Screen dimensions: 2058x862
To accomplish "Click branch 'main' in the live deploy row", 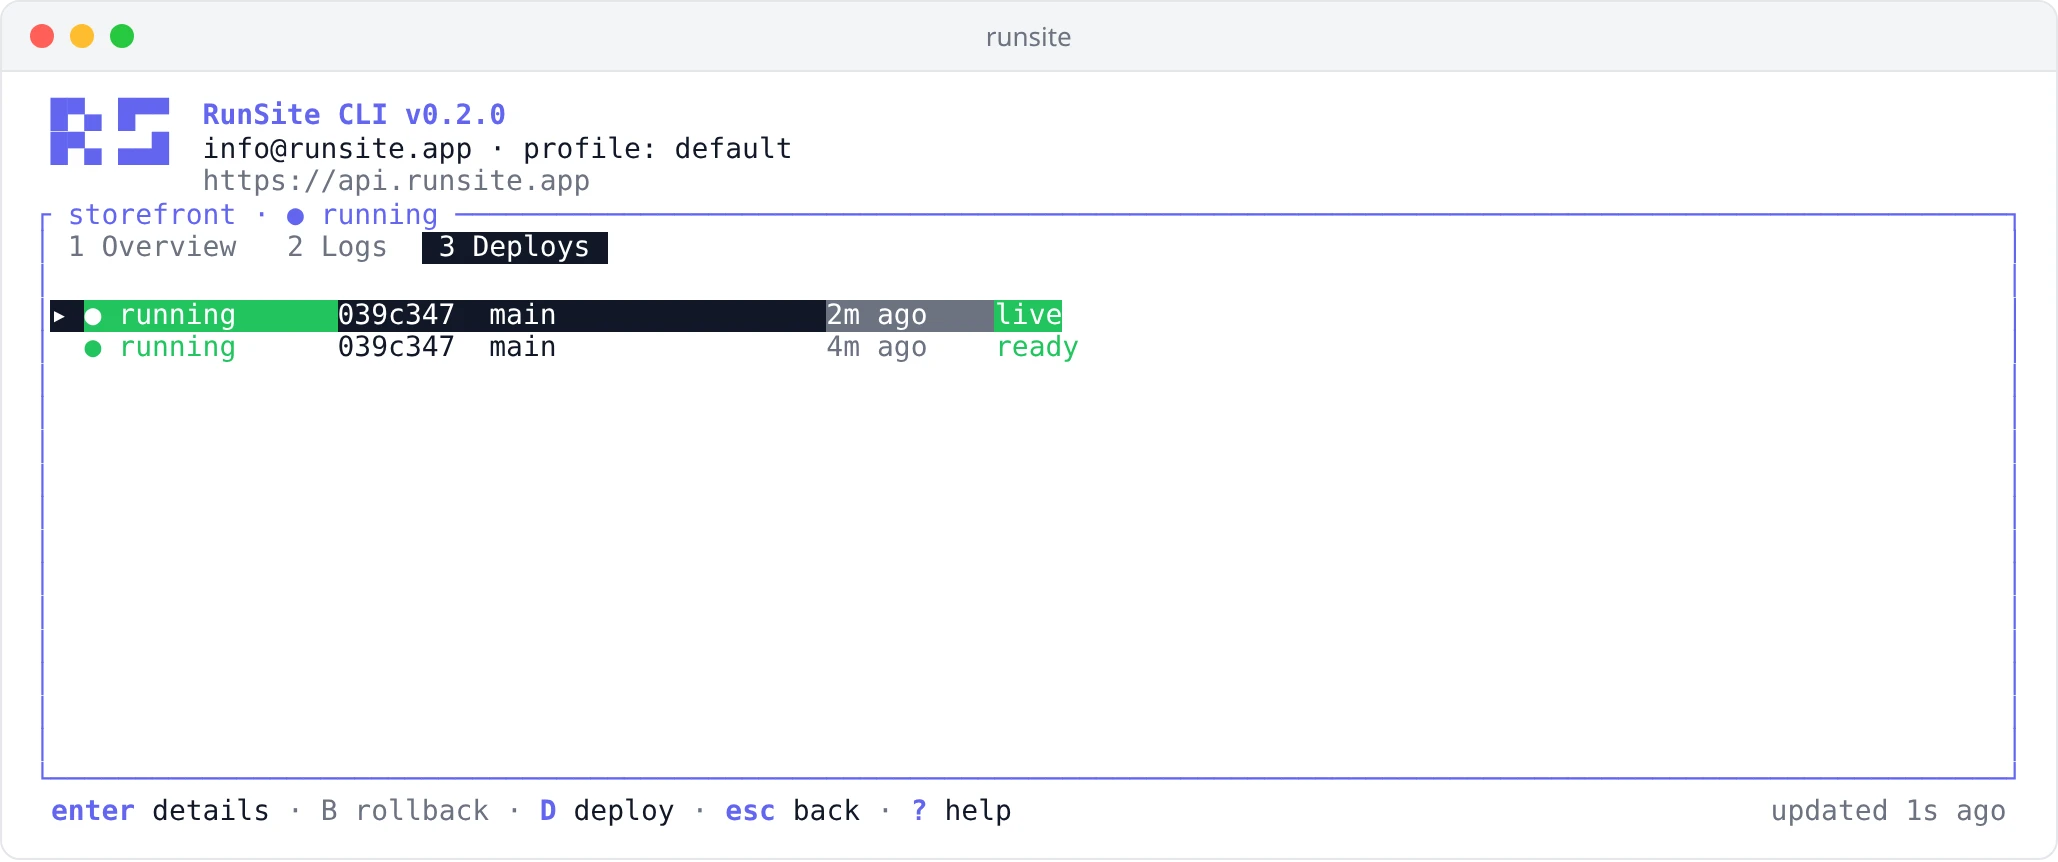I will point(522,316).
